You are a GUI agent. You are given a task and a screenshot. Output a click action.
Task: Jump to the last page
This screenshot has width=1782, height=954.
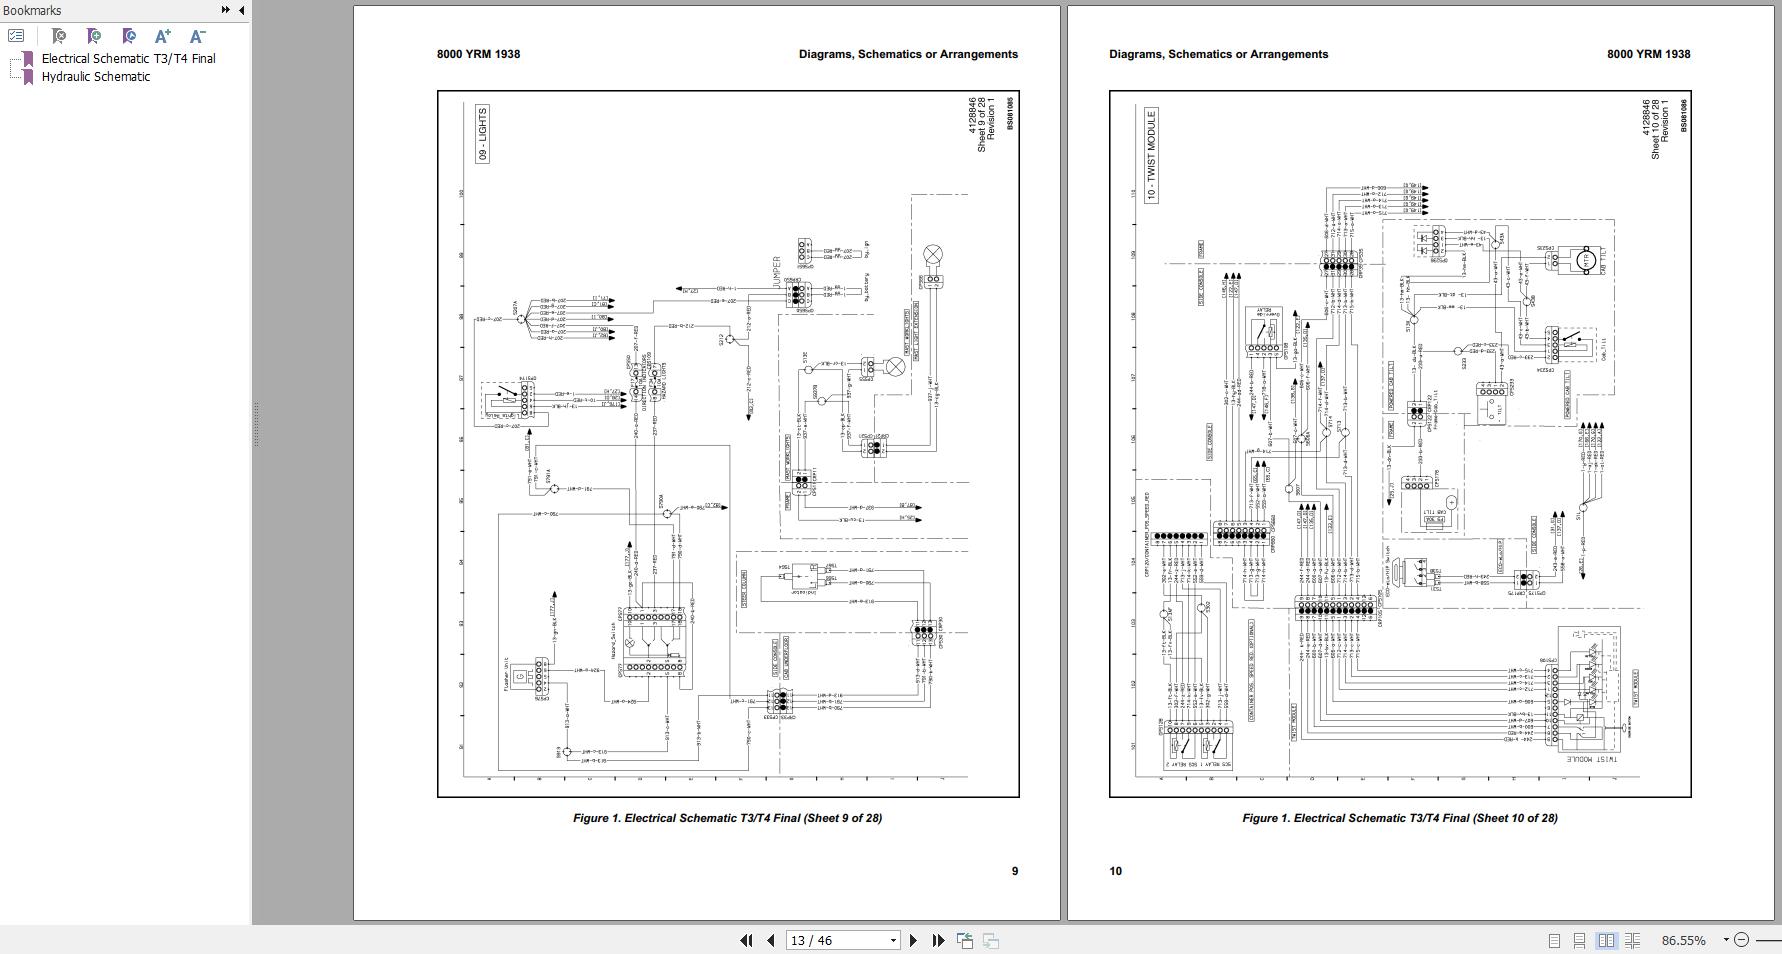click(x=938, y=940)
